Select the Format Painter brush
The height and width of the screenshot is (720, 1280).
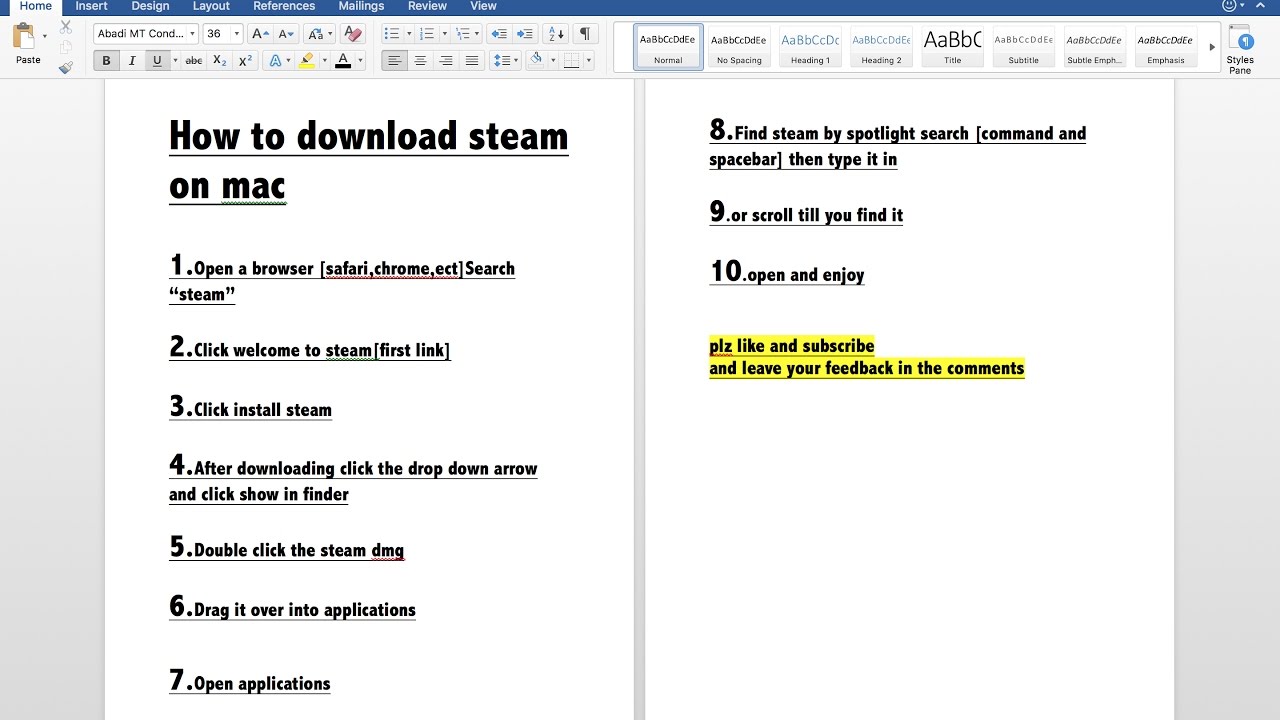(x=66, y=68)
